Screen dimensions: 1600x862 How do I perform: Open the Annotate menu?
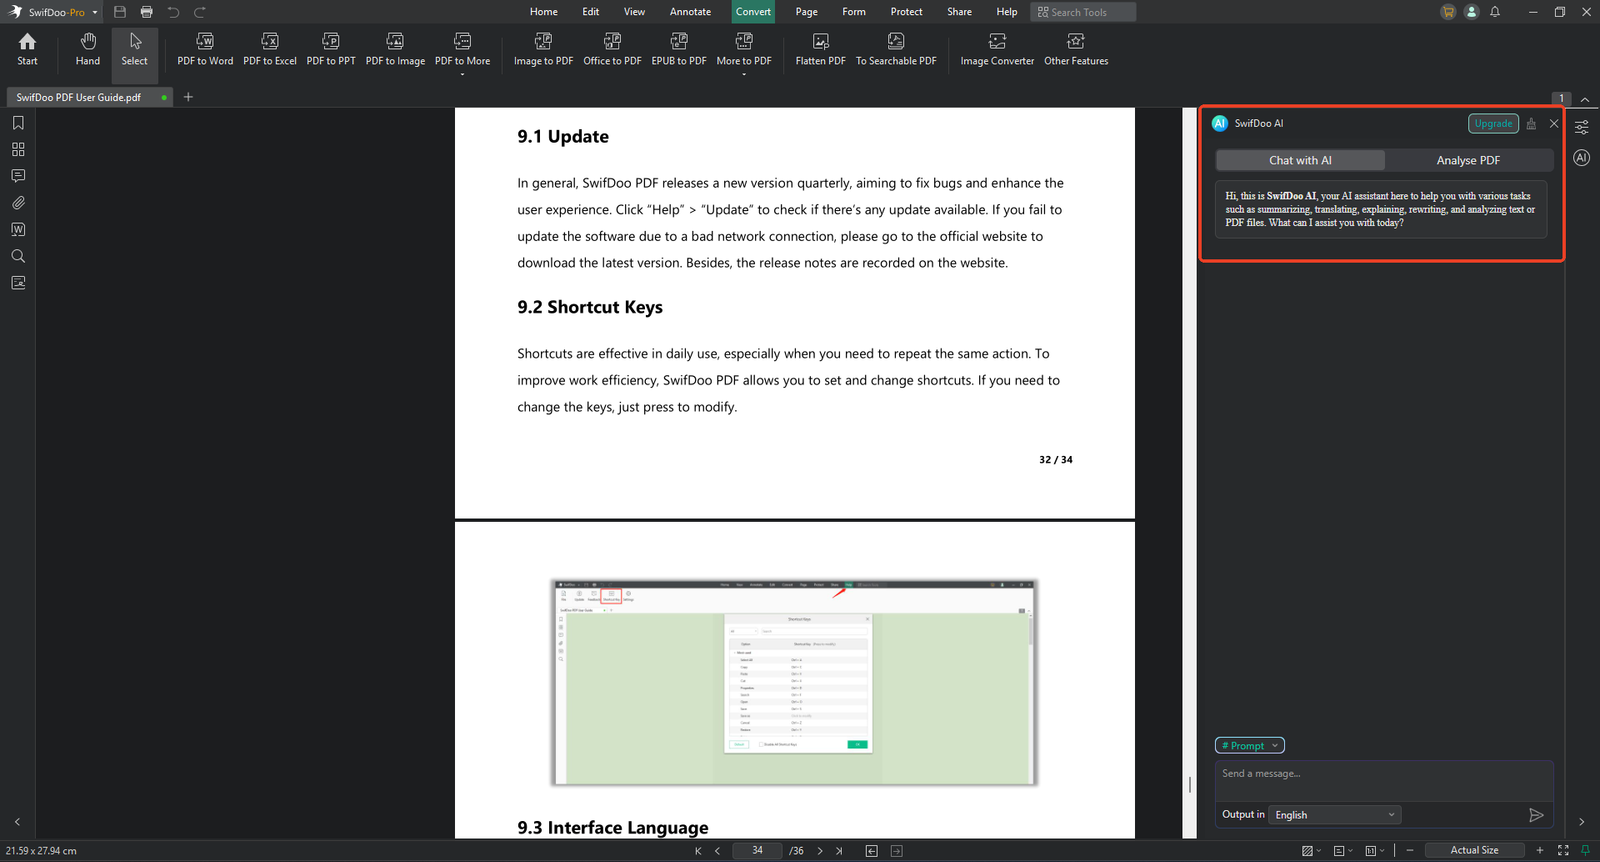(690, 12)
